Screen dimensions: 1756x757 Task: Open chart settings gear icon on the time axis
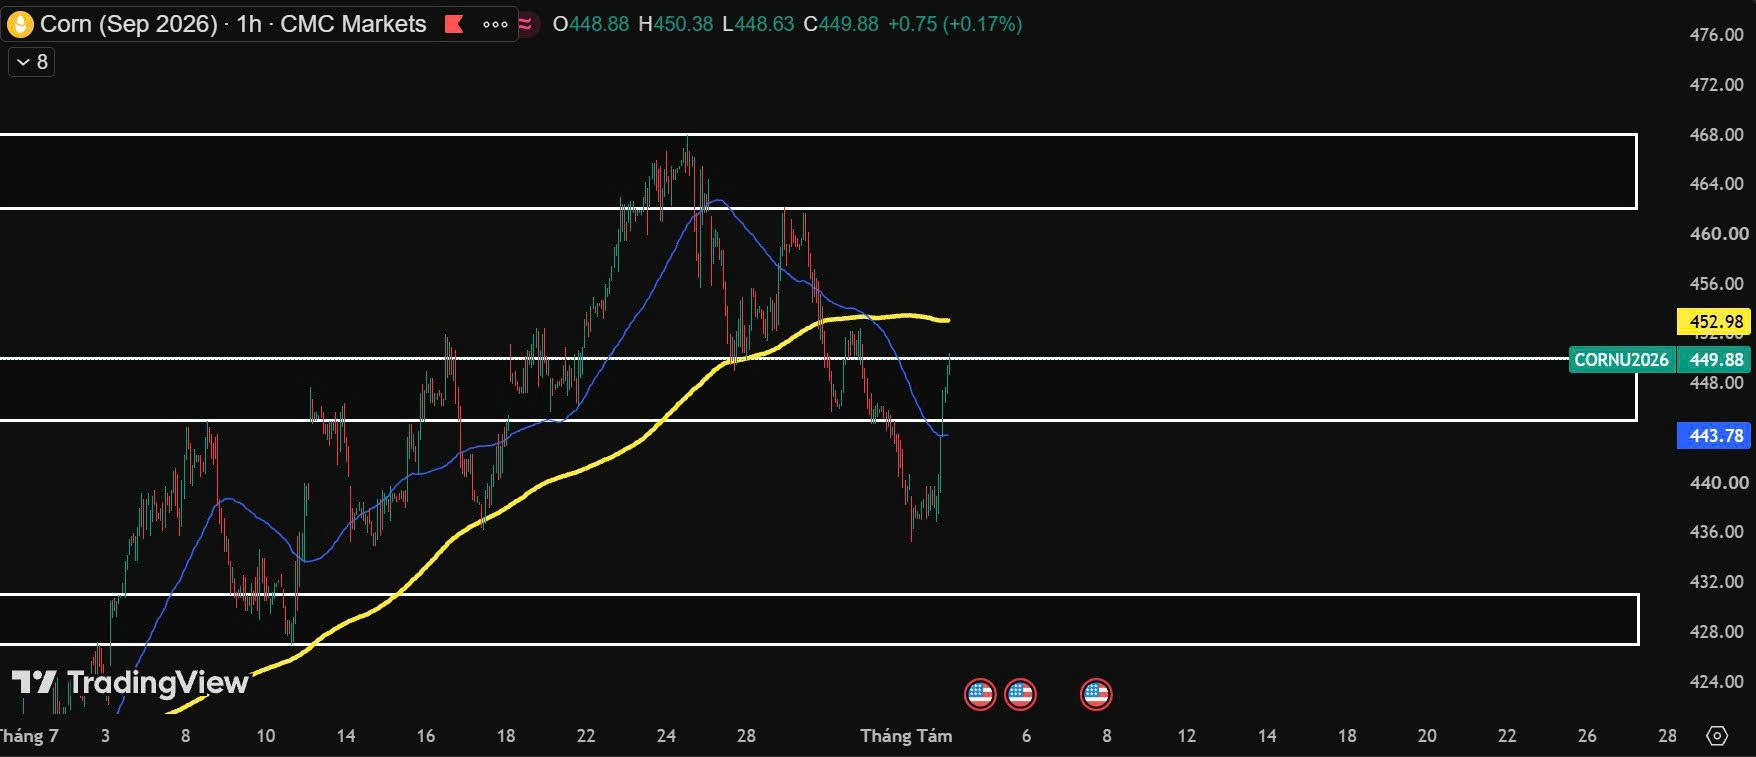(1717, 736)
